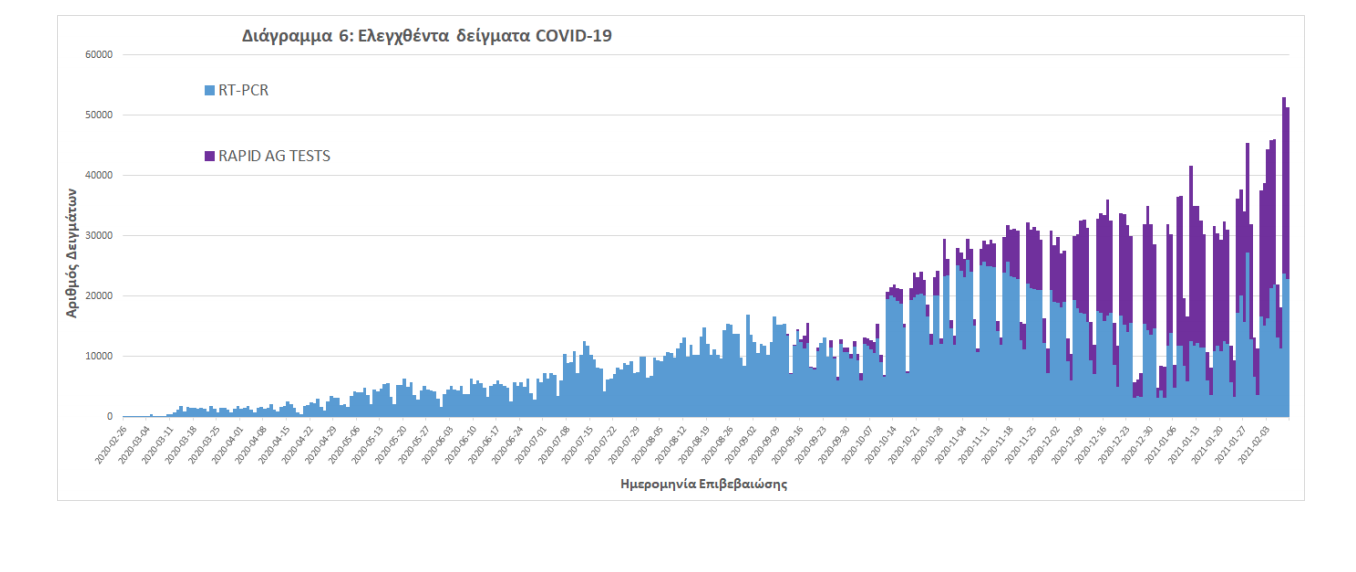Click the 0 y-axis tick label
Viewport: 1356px width, 572px height.
pyautogui.click(x=110, y=417)
